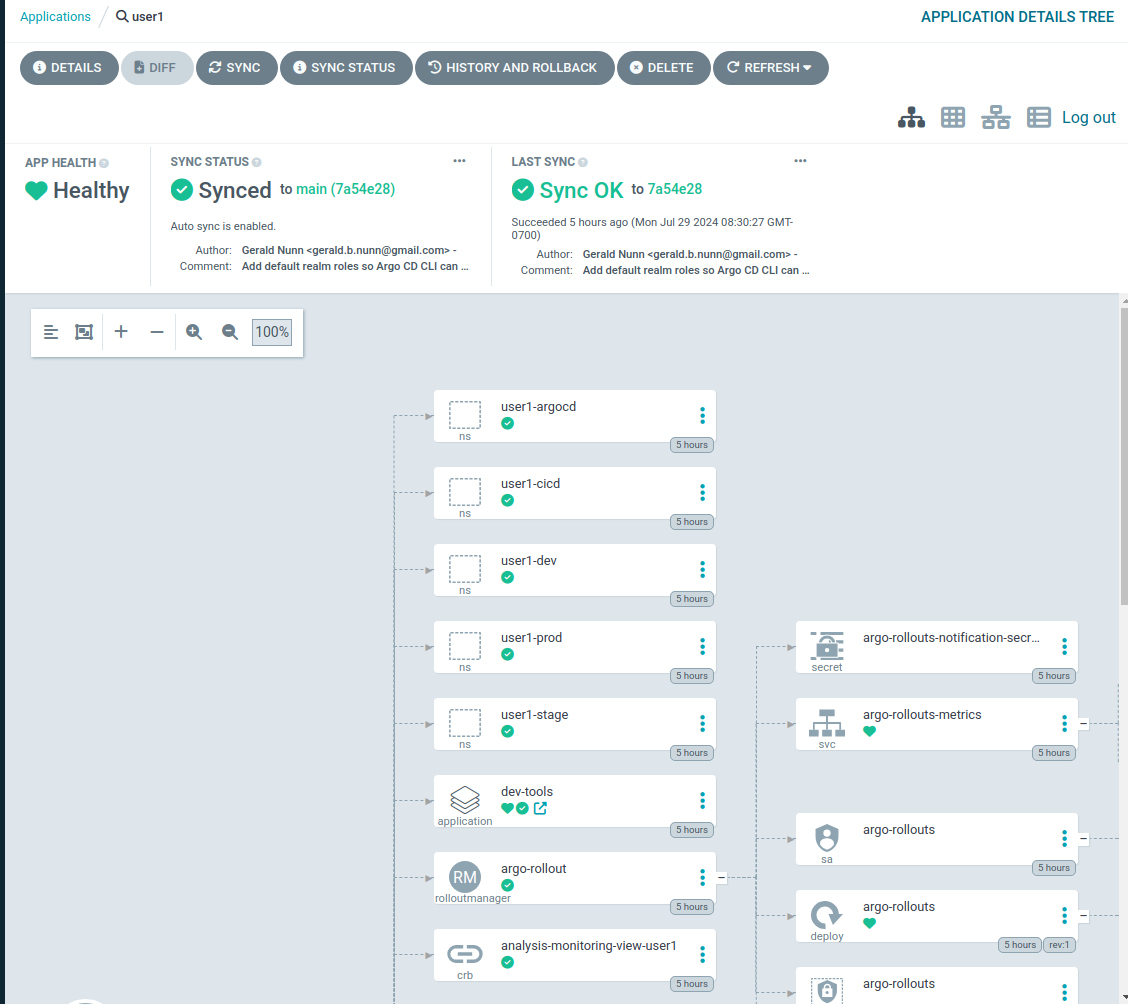Select the analysis-monitoring-view-user1 crb node

(574, 954)
